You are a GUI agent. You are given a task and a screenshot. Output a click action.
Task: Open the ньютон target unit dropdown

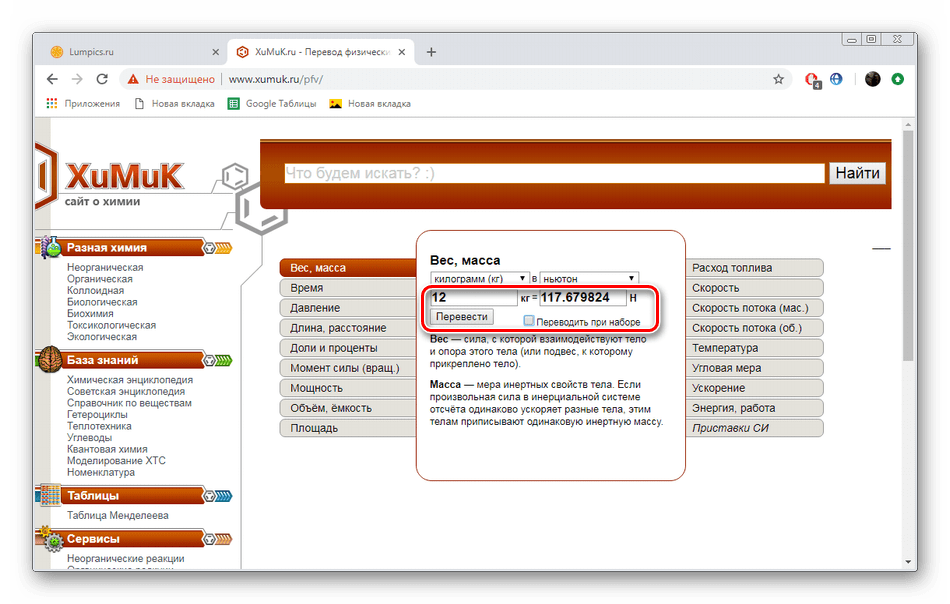tap(589, 278)
